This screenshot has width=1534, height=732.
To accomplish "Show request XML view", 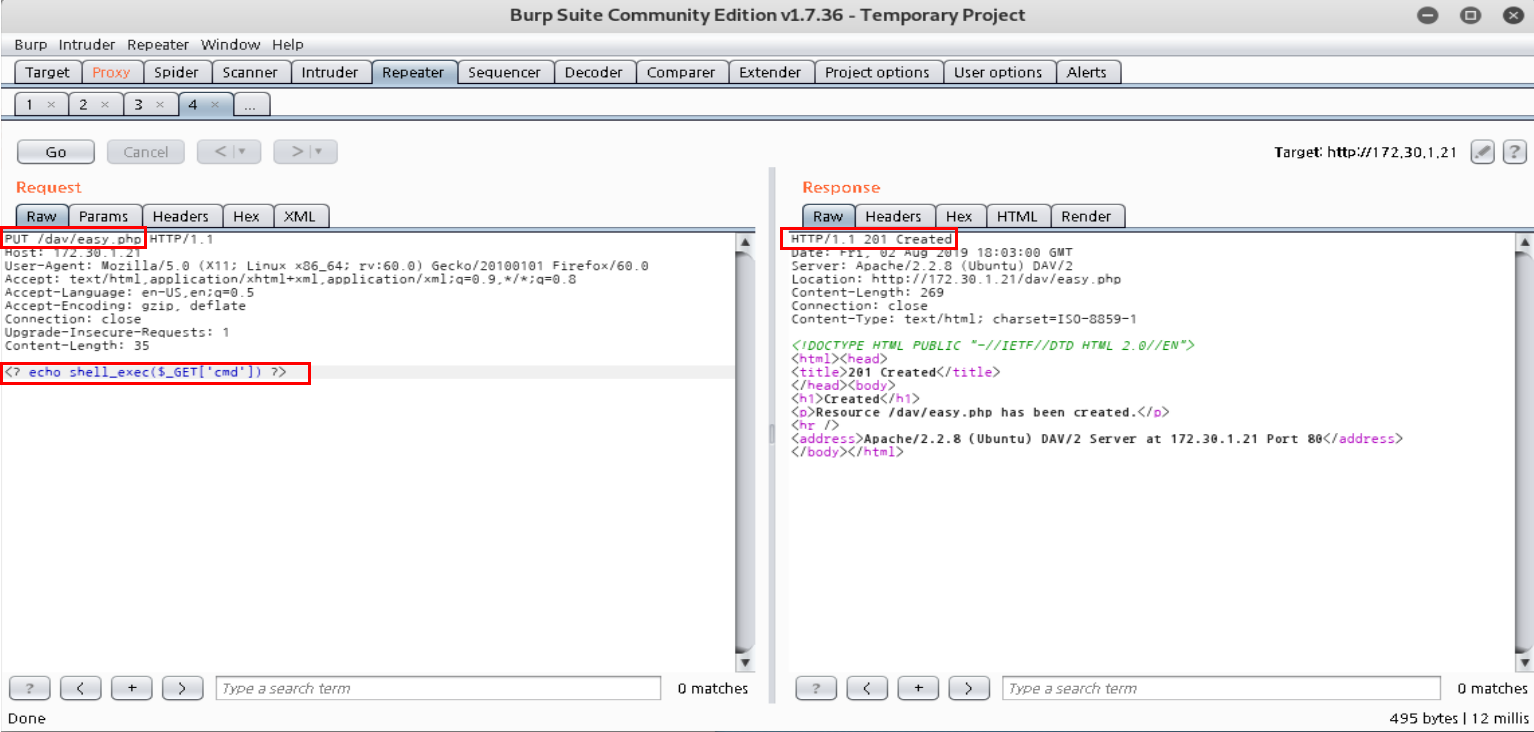I will click(x=300, y=216).
